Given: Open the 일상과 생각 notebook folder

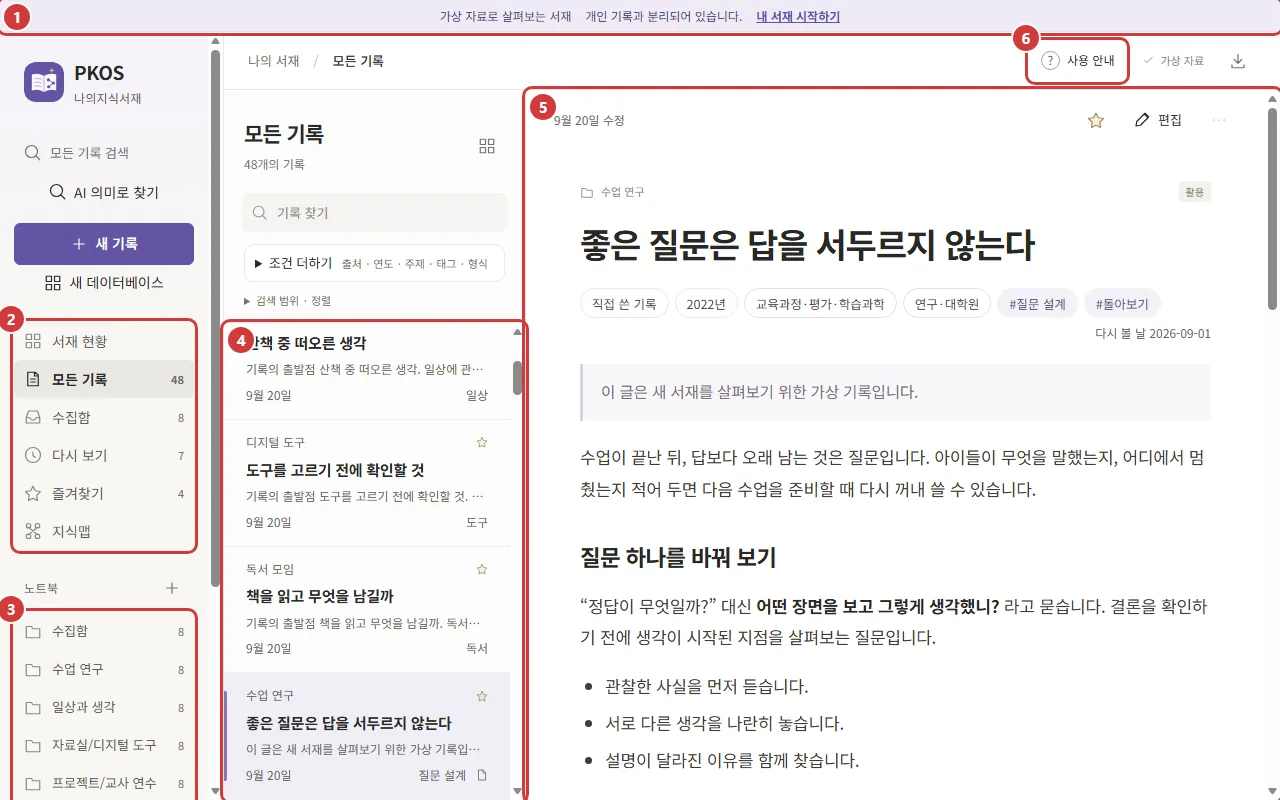Looking at the screenshot, I should pyautogui.click(x=104, y=707).
